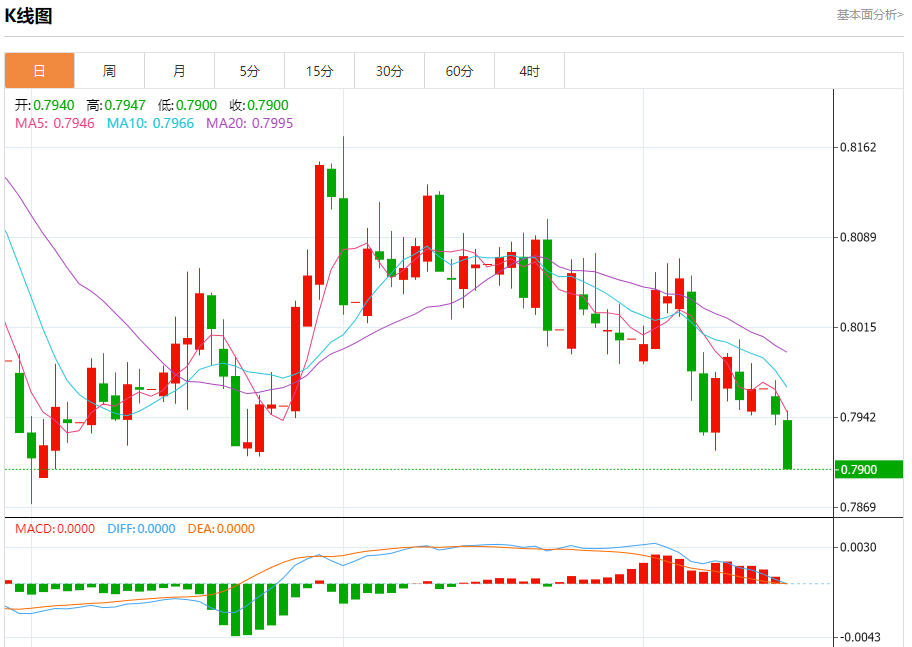
Task: Click the MACD:0.0000 indicator label
Action: coord(55,529)
